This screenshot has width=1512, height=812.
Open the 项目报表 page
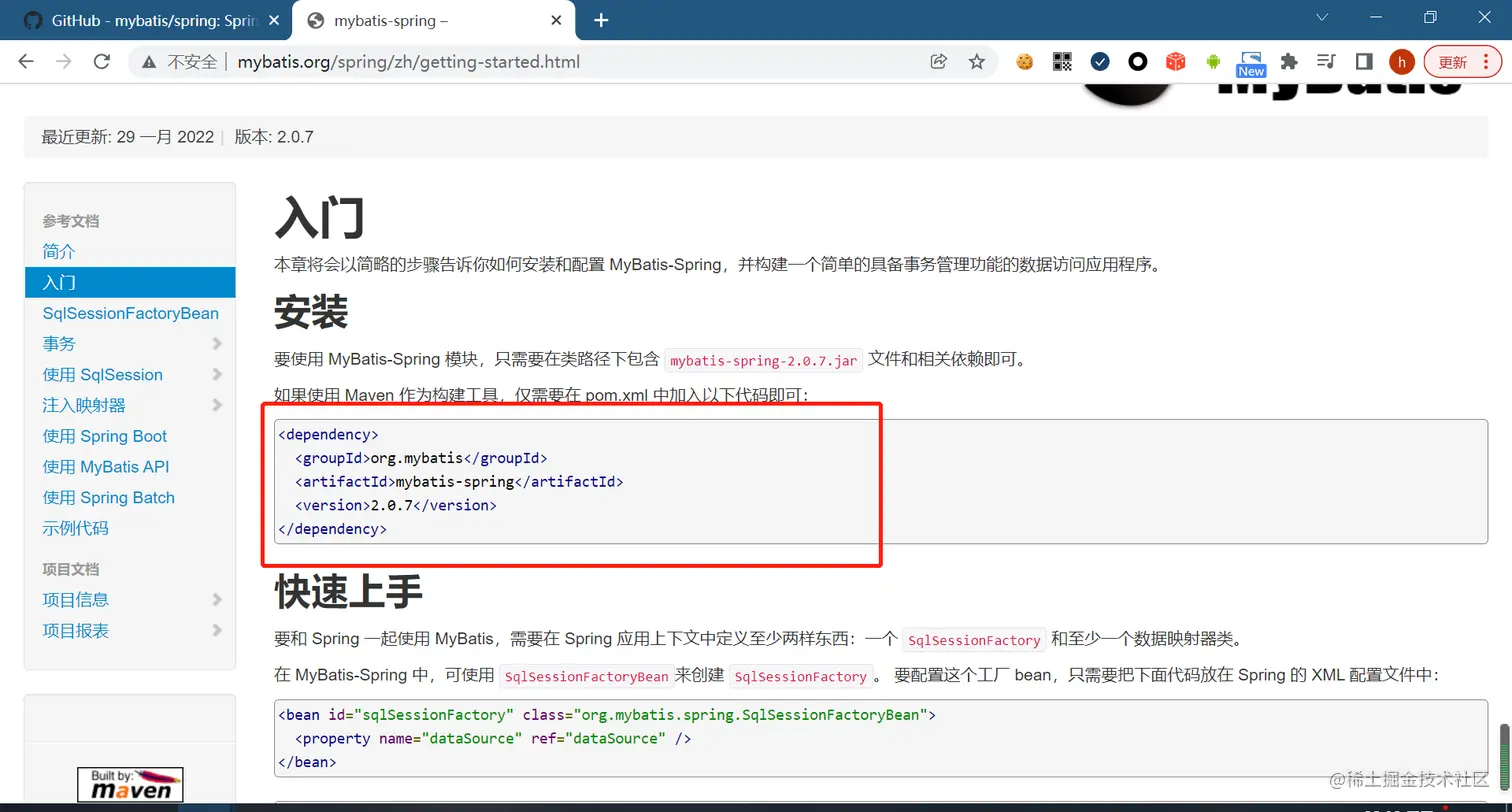(75, 631)
